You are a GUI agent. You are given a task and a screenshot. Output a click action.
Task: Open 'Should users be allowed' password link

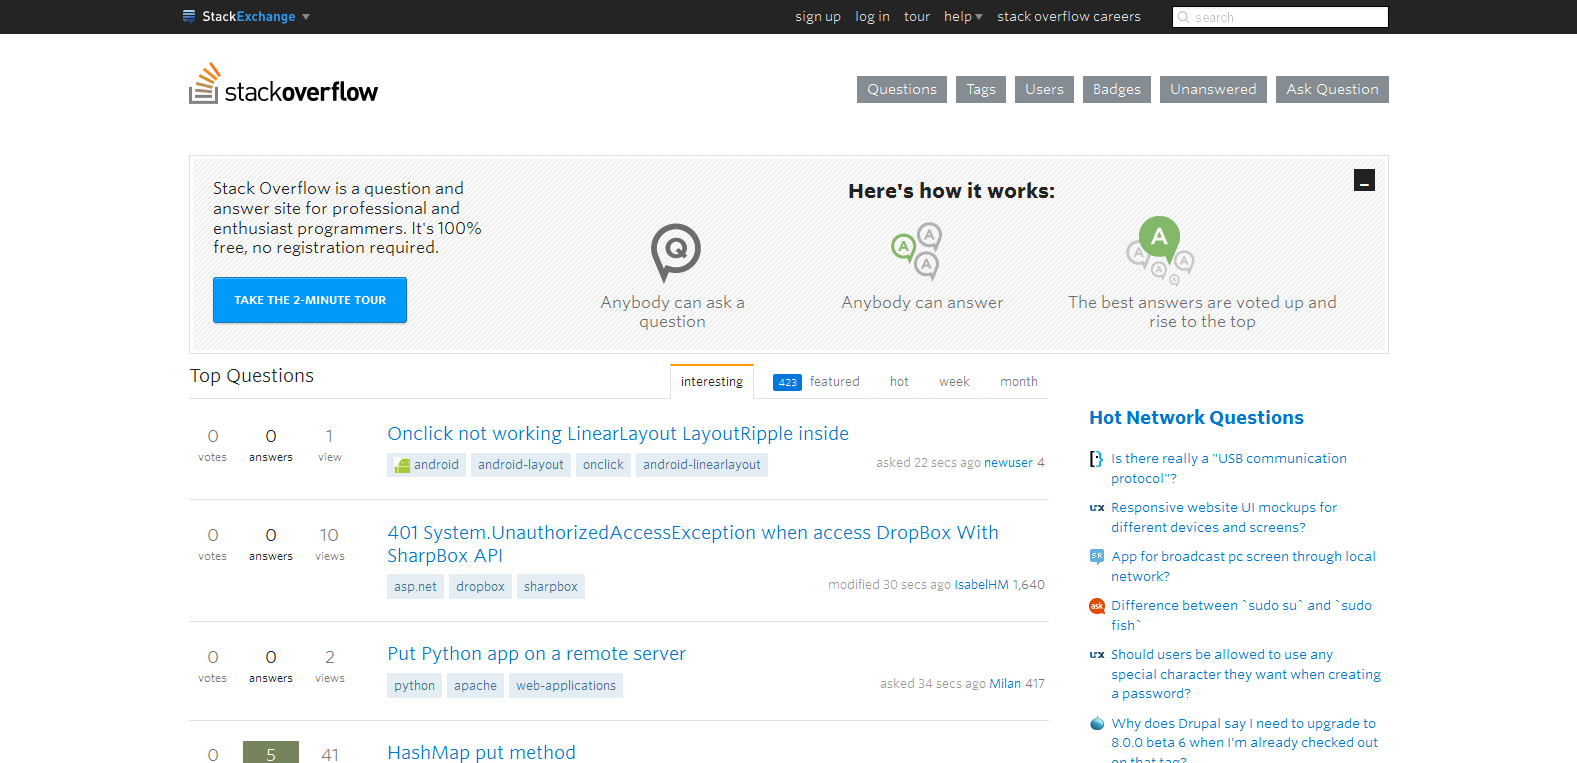[x=1246, y=674]
